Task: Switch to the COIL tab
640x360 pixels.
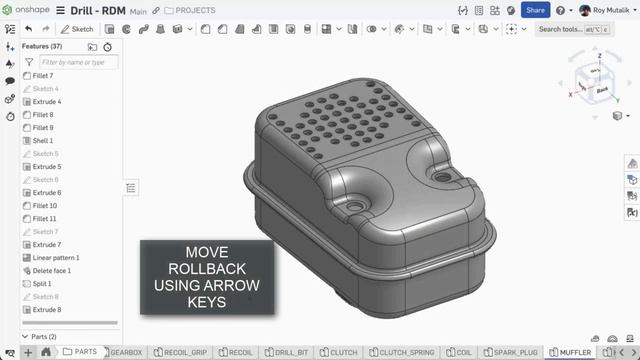Action: [x=458, y=352]
